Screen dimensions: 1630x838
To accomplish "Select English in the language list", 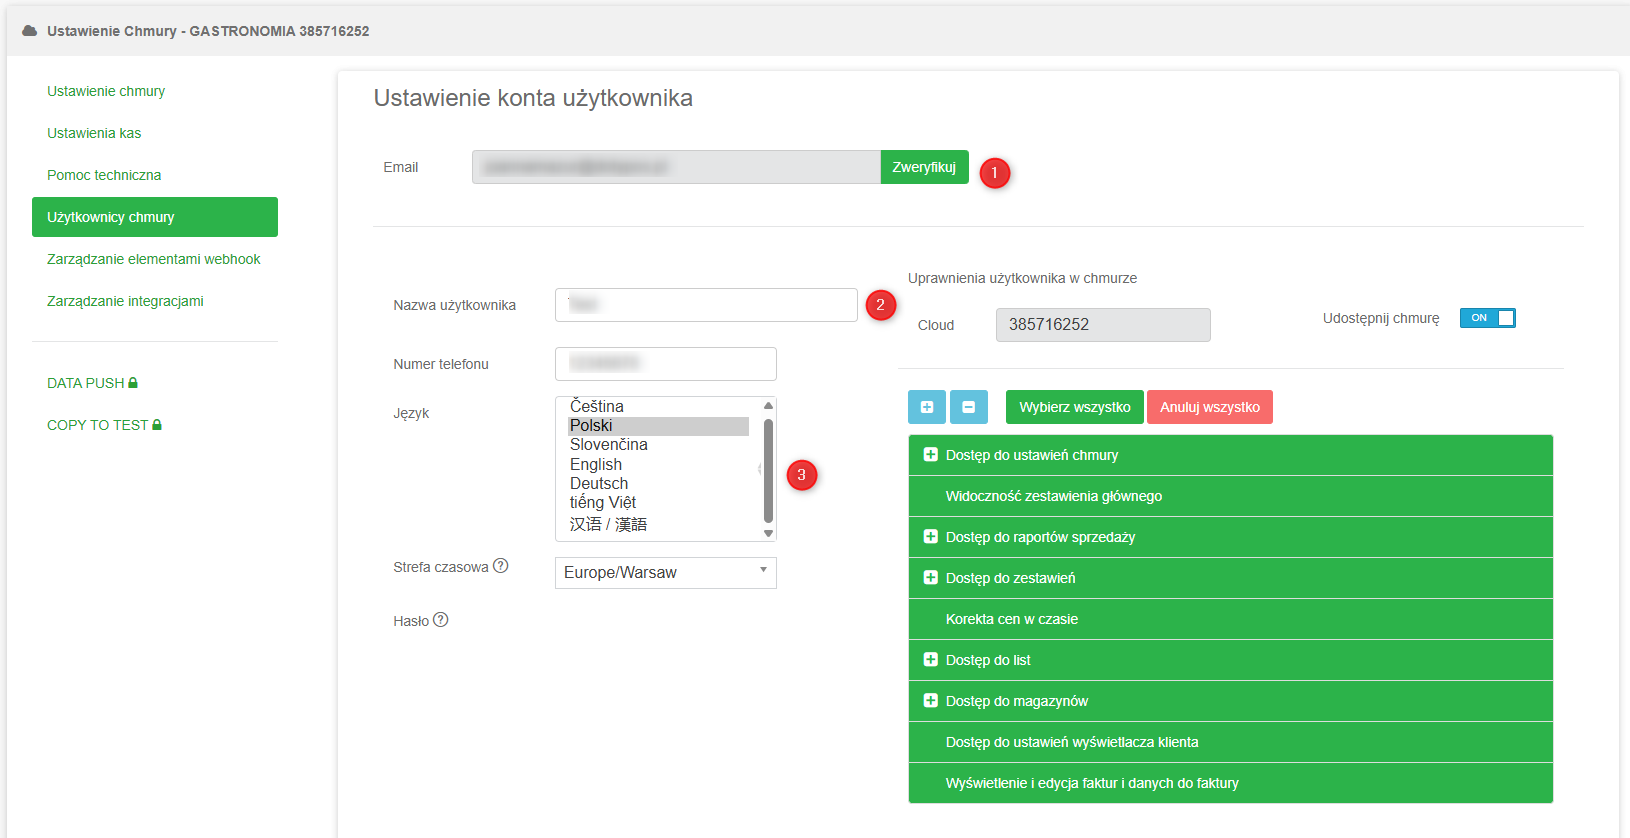I will click(x=596, y=464).
